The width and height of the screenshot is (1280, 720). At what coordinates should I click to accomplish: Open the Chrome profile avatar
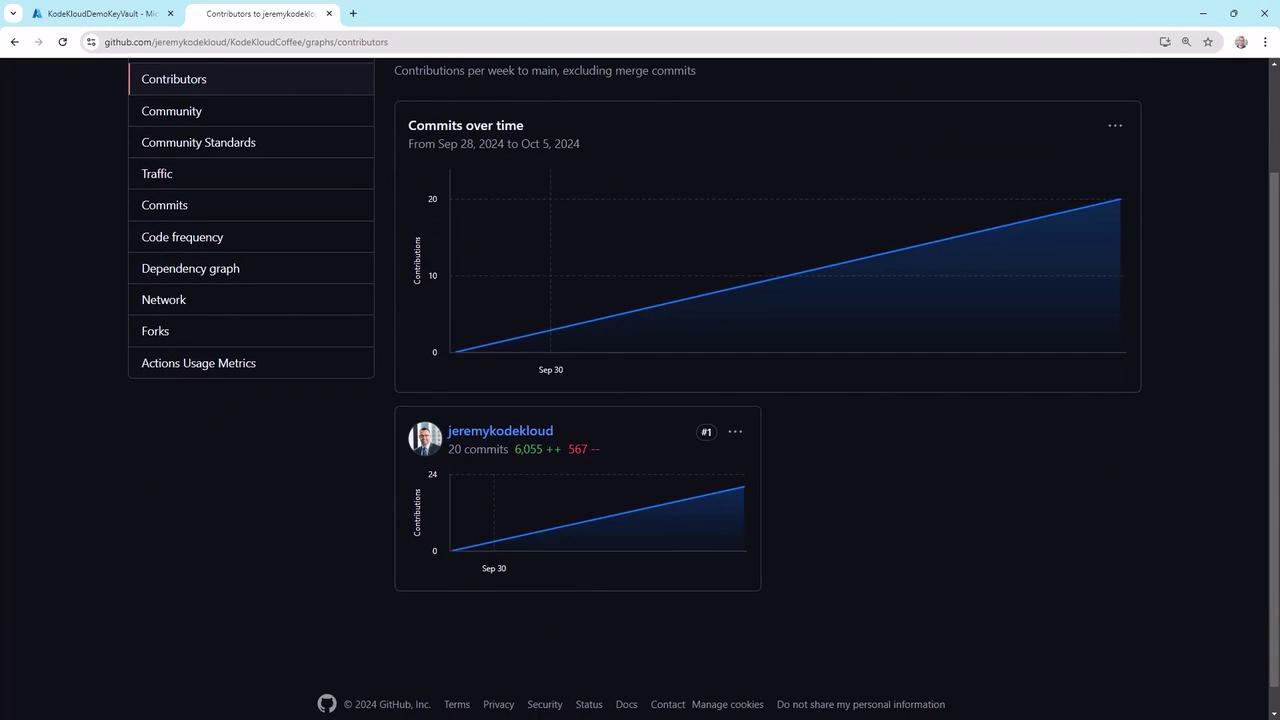[1241, 42]
